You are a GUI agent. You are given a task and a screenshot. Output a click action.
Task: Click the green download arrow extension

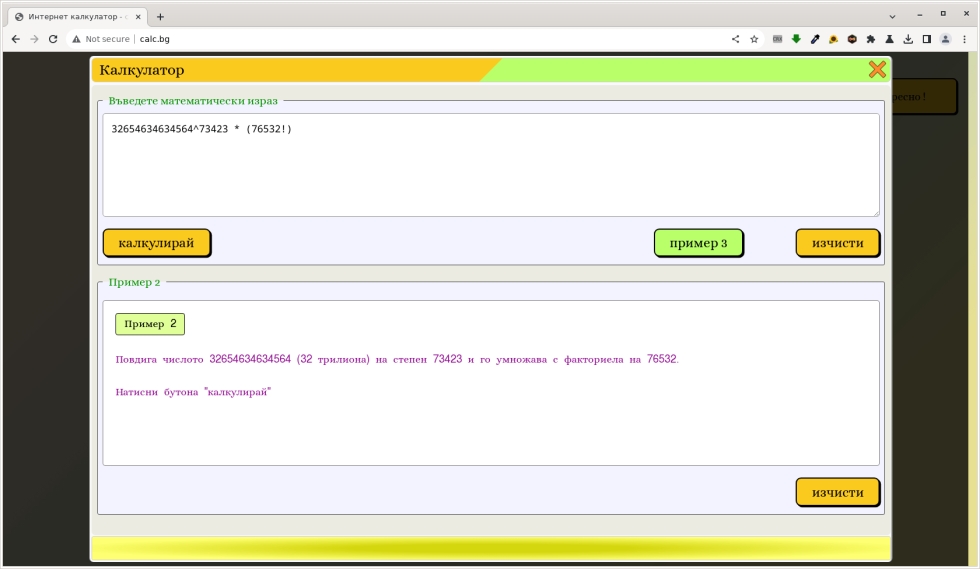click(x=796, y=39)
